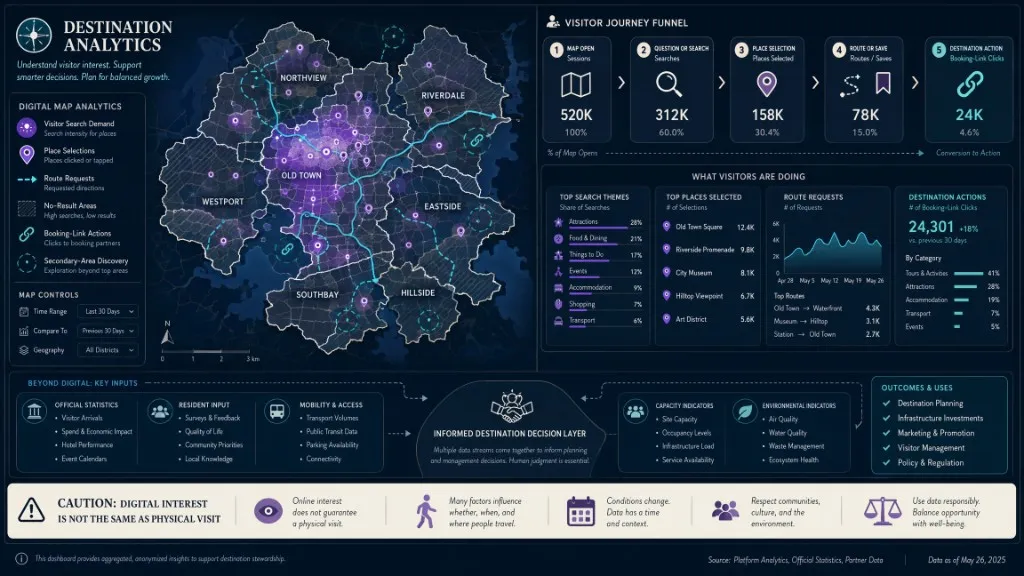The width and height of the screenshot is (1024, 576).
Task: Click the Secondary-Area Discovery dashed circle icon
Action: tap(27, 263)
